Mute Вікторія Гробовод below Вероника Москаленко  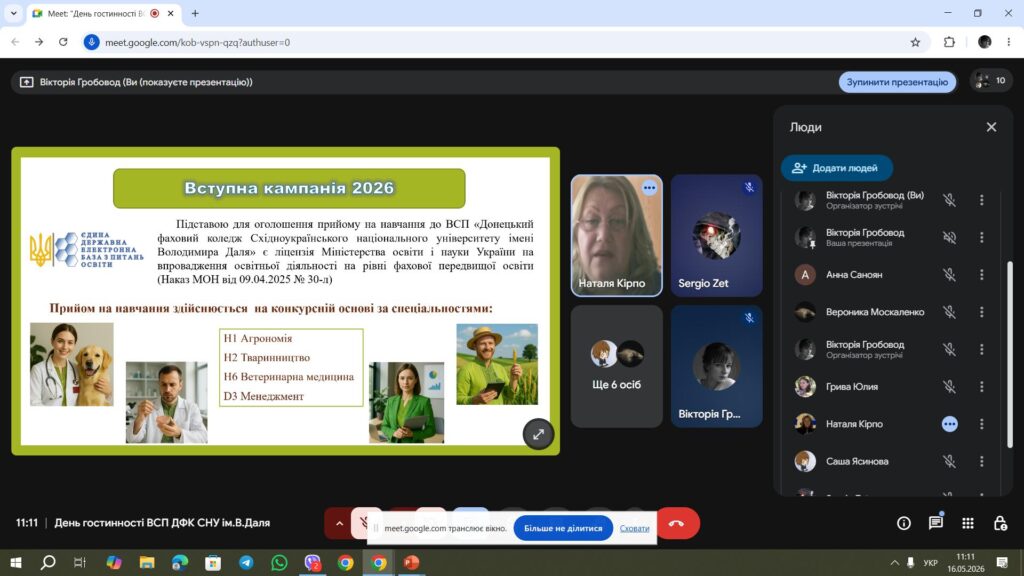click(950, 349)
